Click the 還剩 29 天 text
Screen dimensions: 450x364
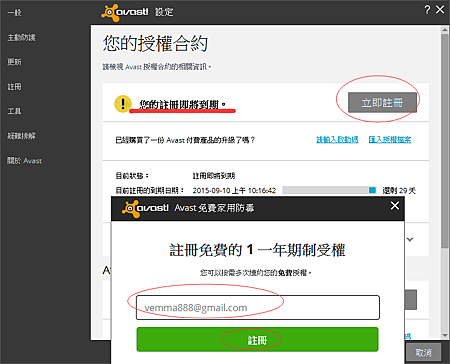[x=399, y=190]
